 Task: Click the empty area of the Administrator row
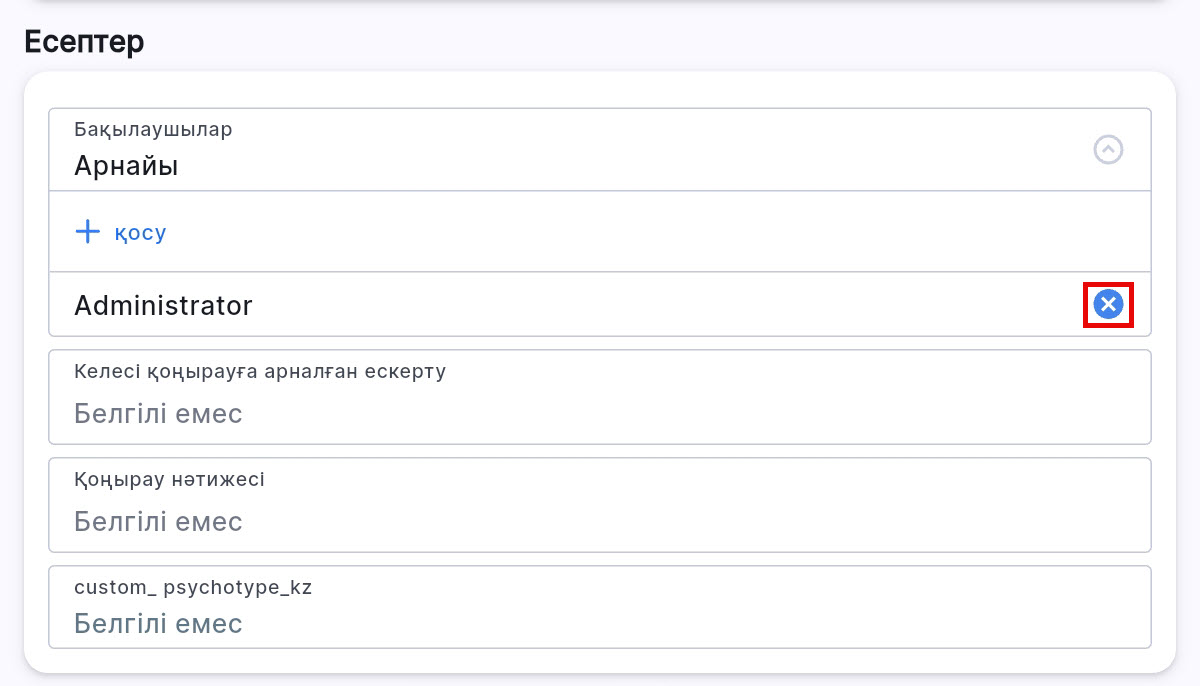pos(650,305)
